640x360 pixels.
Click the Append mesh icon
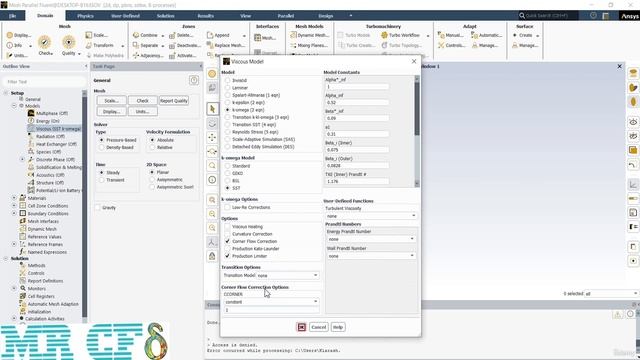pyautogui.click(x=210, y=35)
